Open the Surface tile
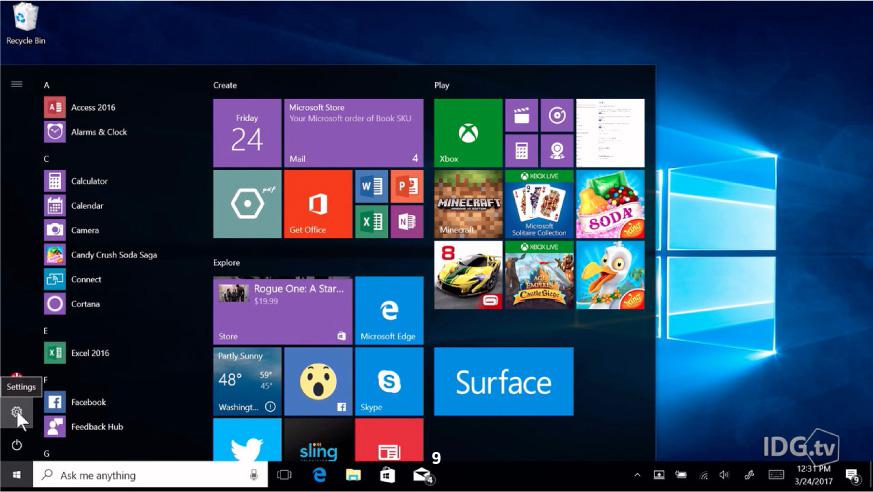The height and width of the screenshot is (492, 873). [504, 381]
